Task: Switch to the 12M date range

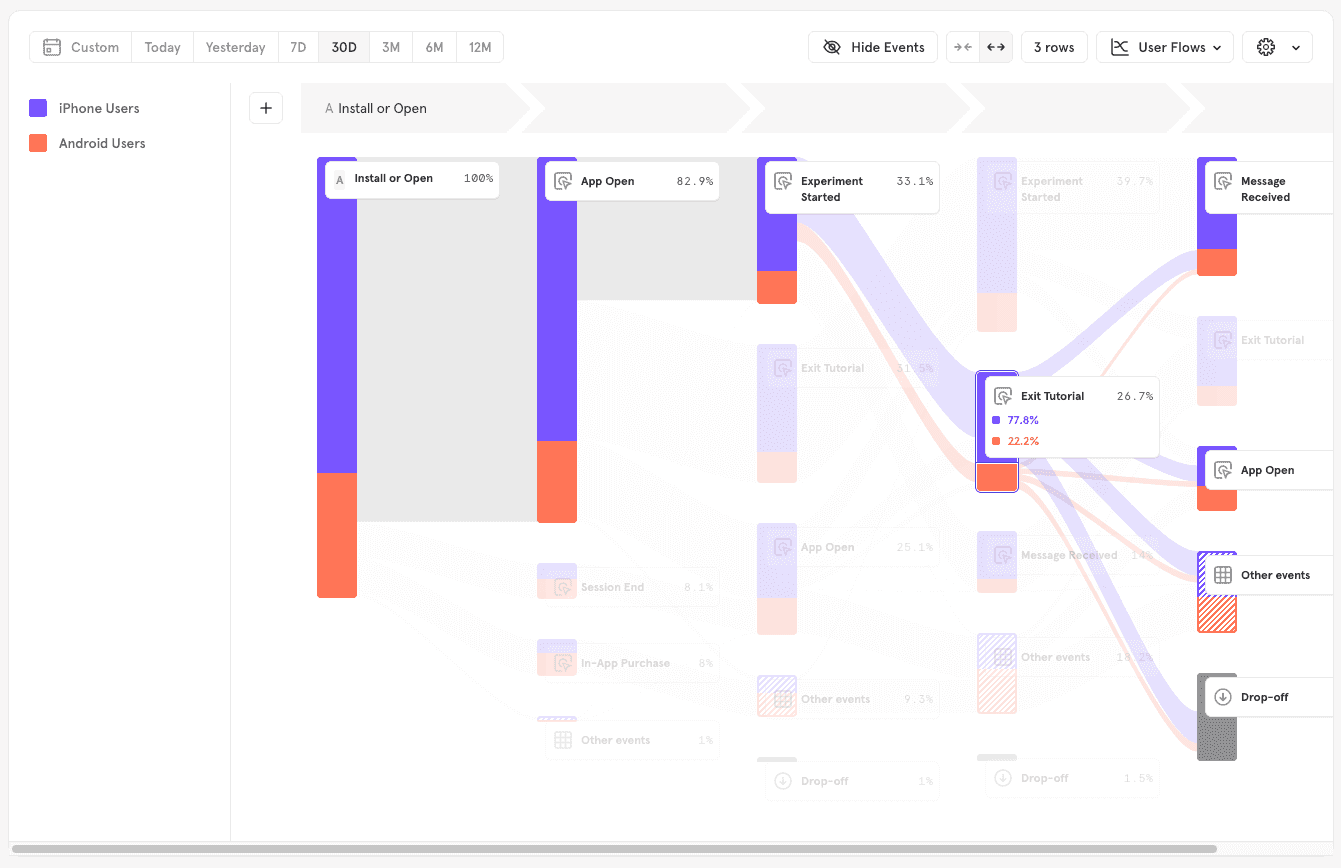Action: click(x=480, y=47)
